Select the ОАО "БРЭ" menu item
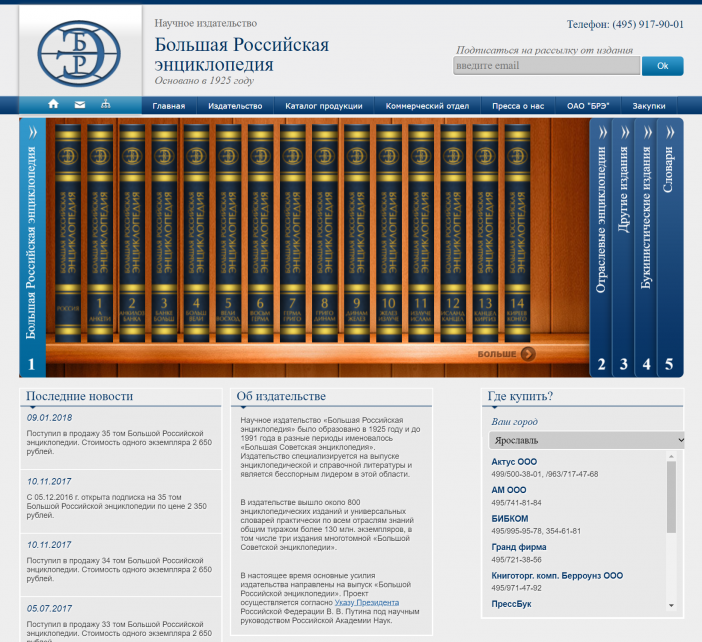This screenshot has width=702, height=642. pyautogui.click(x=588, y=106)
